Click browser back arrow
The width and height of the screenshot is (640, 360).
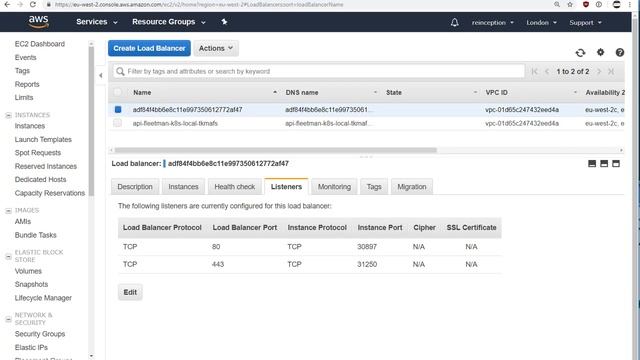[7, 4]
